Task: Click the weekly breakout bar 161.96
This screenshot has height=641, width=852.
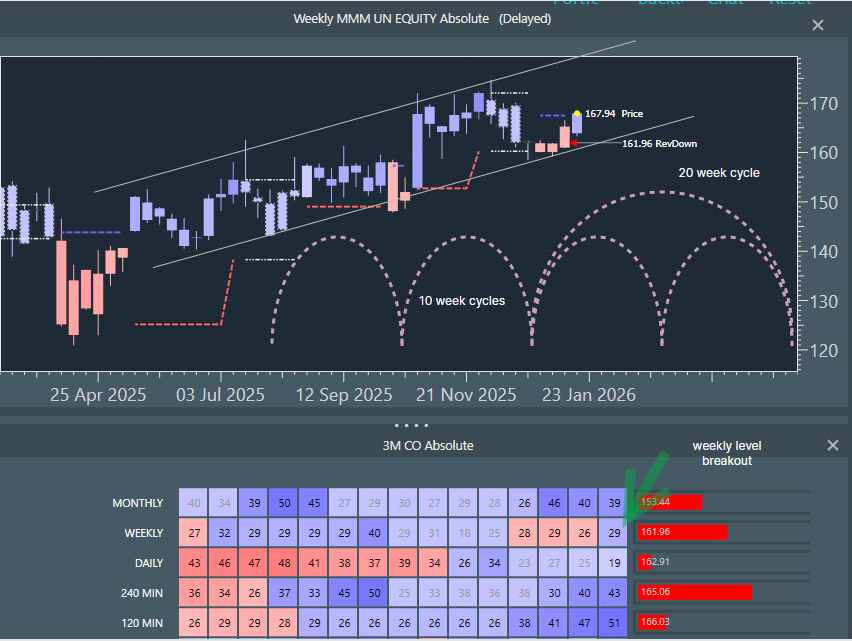Action: (x=682, y=532)
